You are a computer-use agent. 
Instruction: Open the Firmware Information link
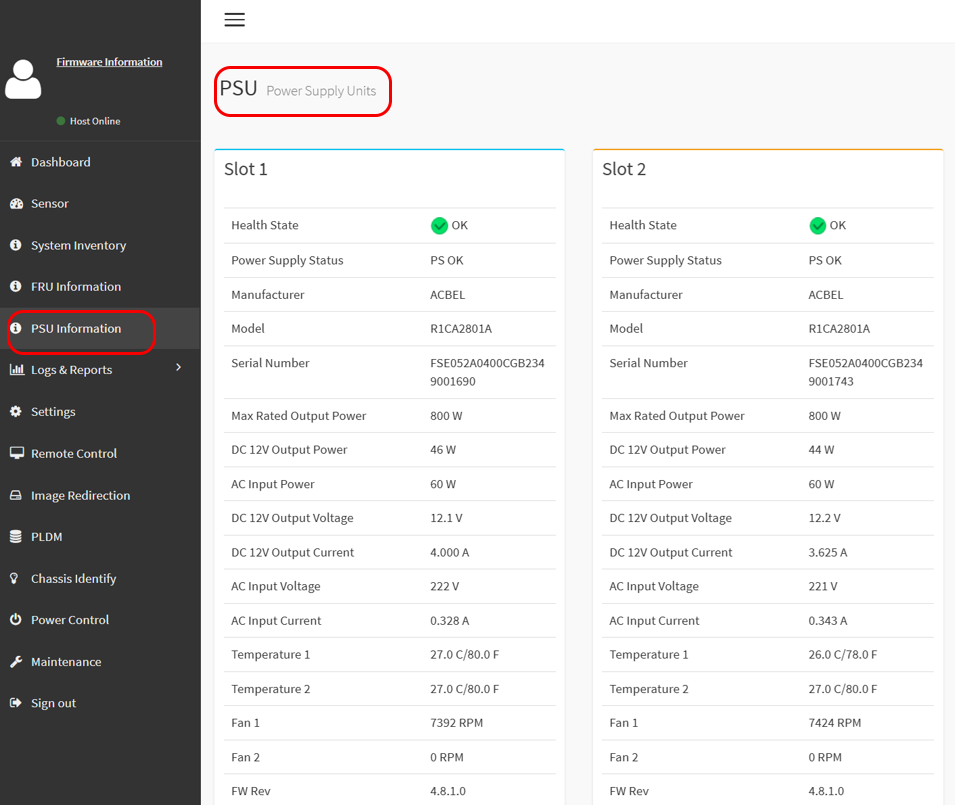click(109, 62)
